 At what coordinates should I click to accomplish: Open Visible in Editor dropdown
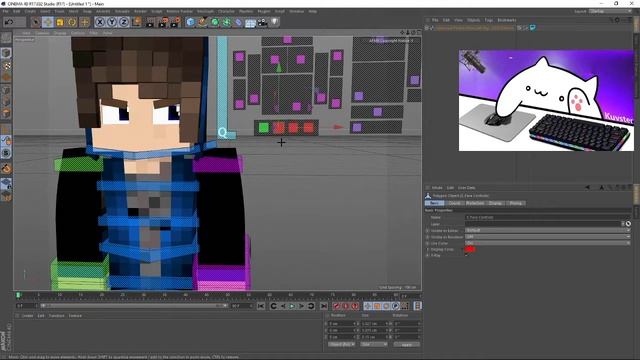pyautogui.click(x=548, y=230)
